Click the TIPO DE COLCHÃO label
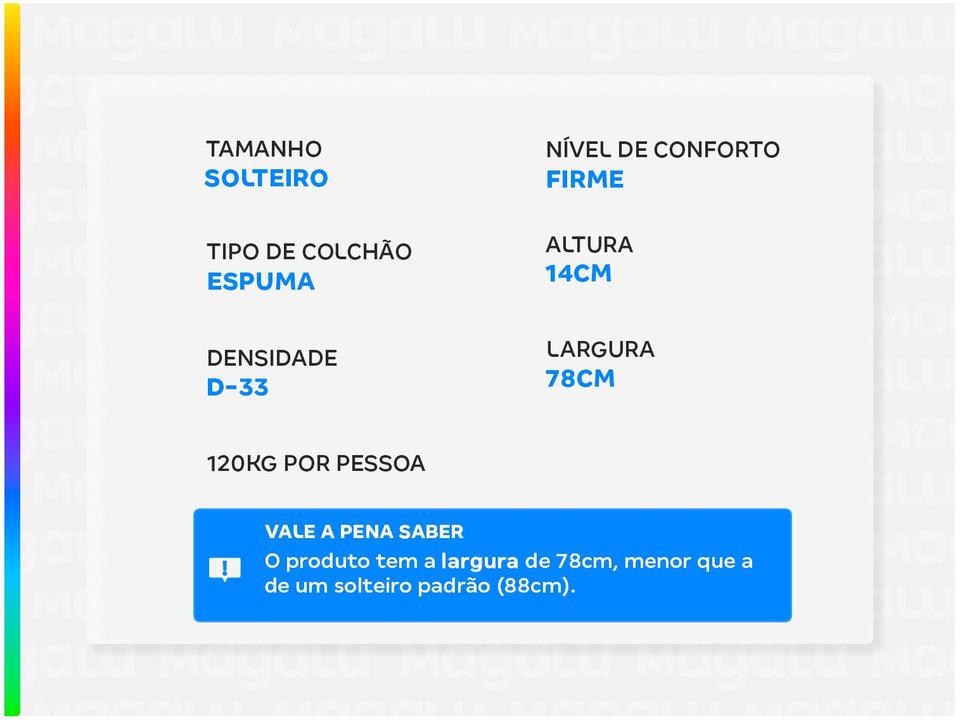 309,252
